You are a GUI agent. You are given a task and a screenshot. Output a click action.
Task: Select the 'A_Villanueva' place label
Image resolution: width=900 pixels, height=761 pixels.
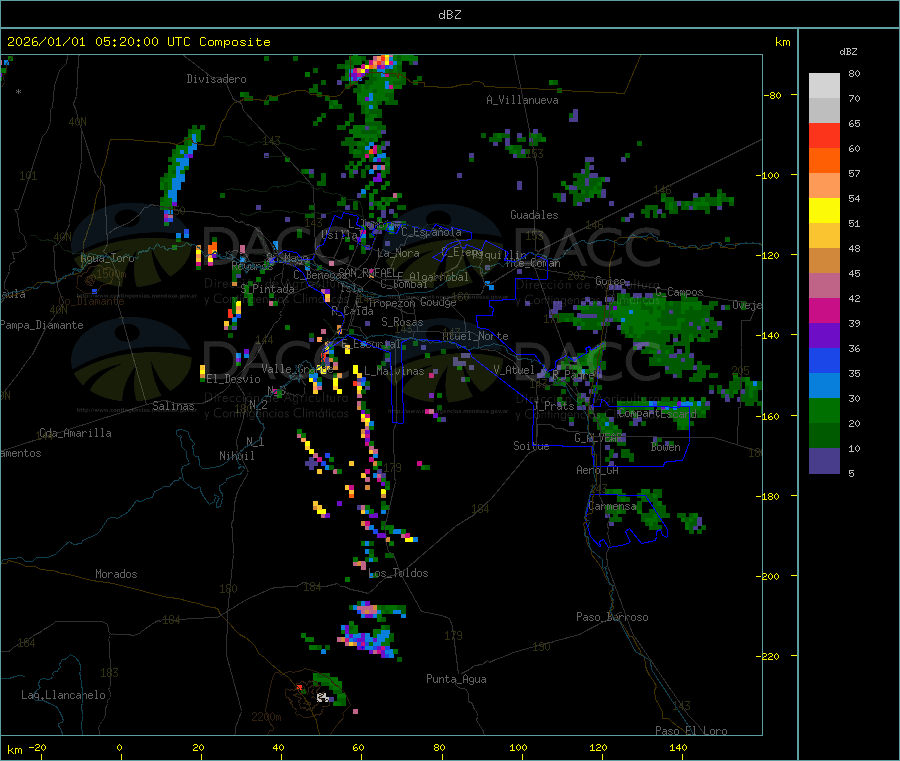click(522, 100)
